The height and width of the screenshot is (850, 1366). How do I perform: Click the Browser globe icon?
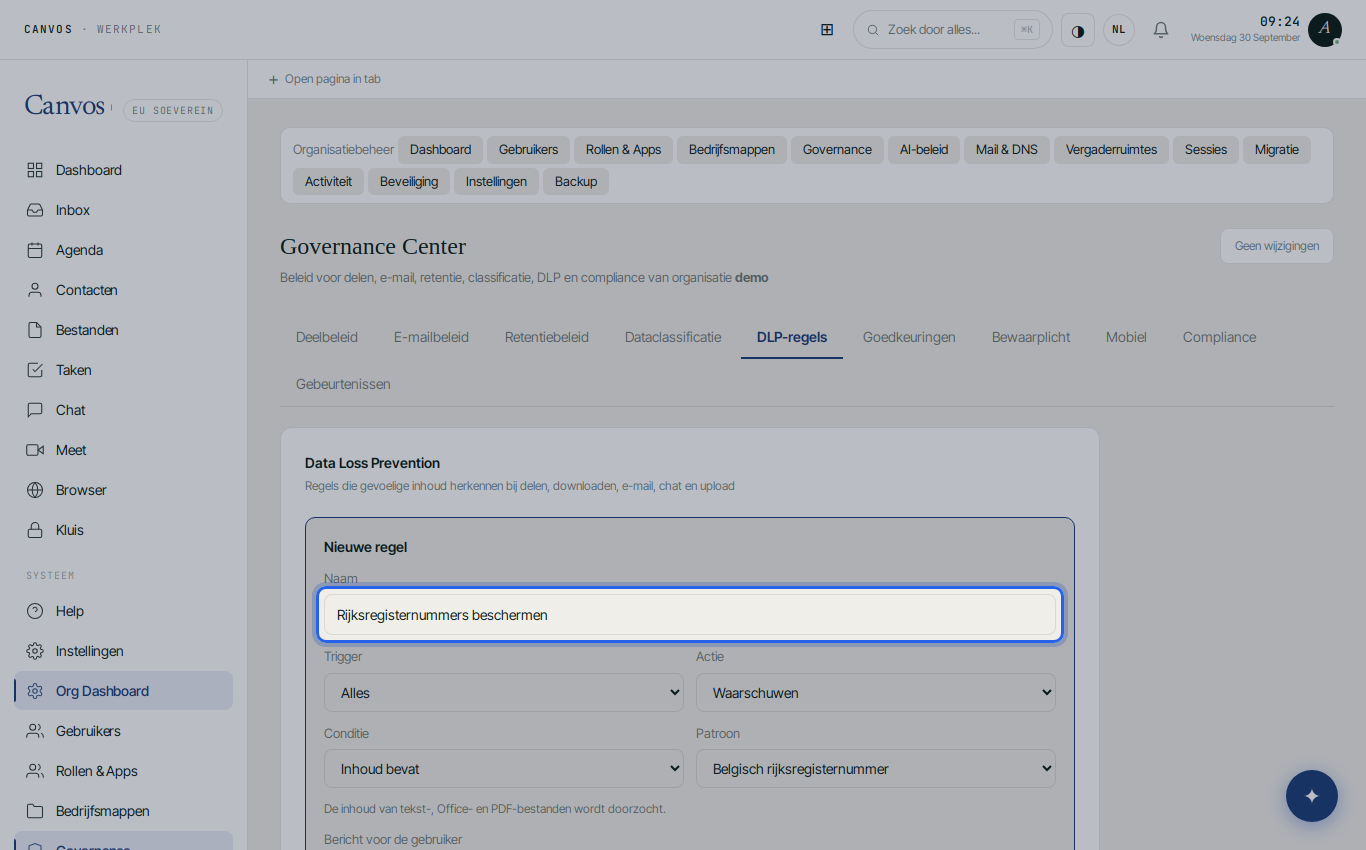35,490
